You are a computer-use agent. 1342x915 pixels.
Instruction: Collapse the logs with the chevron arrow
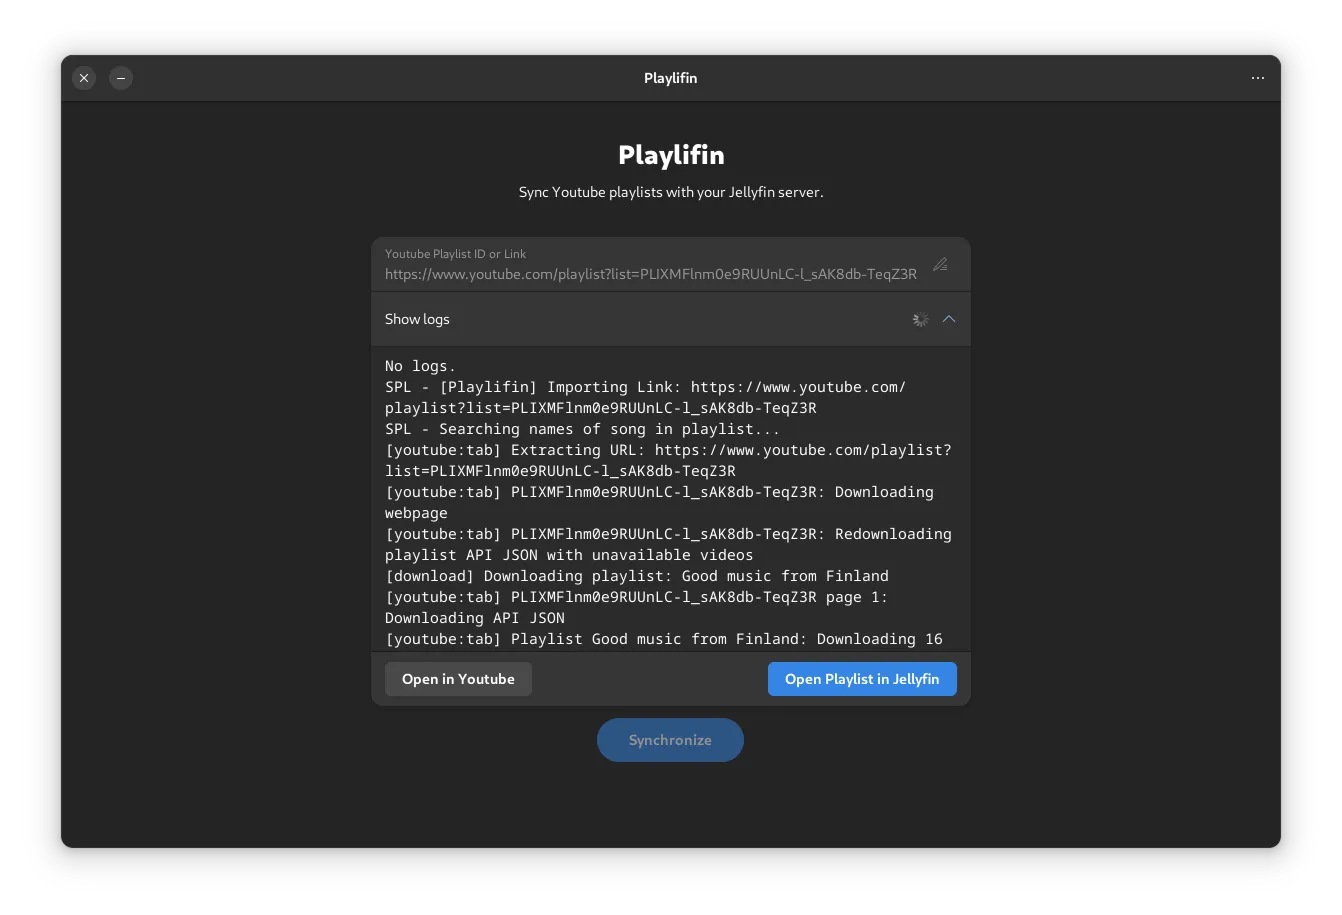pos(949,319)
